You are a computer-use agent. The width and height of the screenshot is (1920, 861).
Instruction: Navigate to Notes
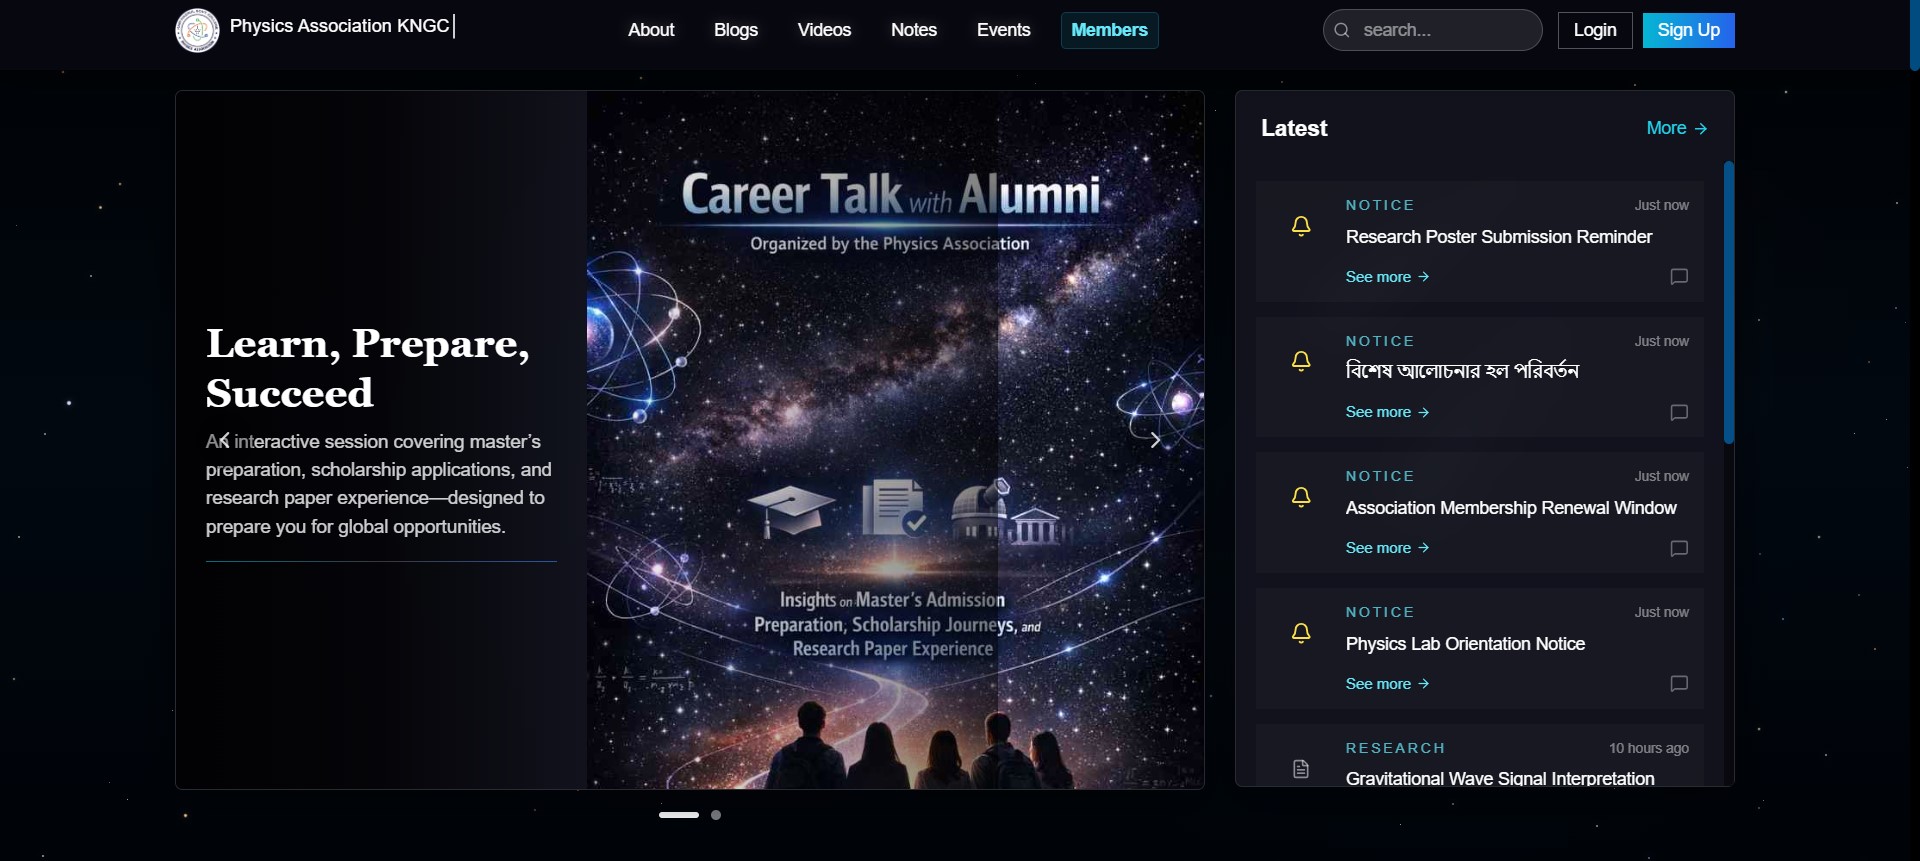(x=914, y=30)
